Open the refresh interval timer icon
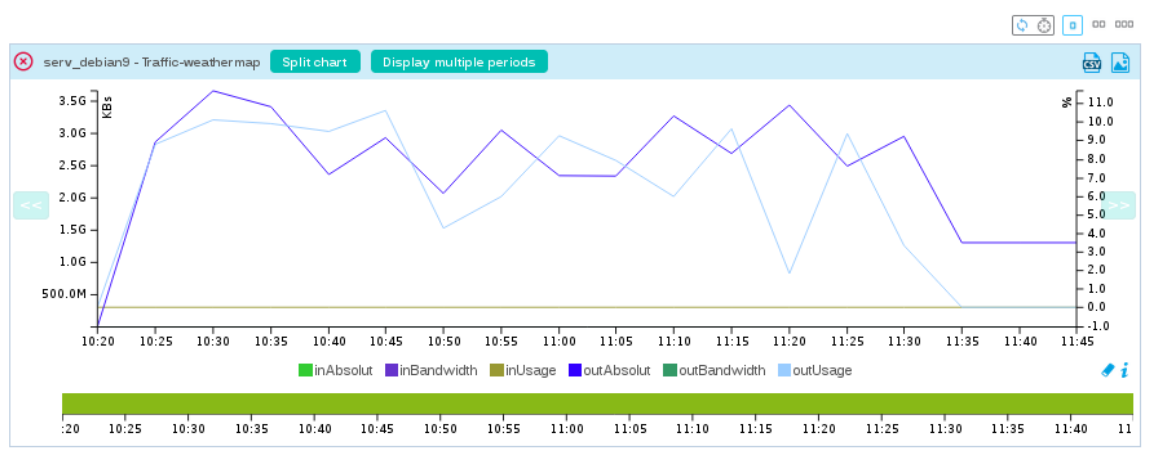The height and width of the screenshot is (463, 1156). click(x=1043, y=25)
